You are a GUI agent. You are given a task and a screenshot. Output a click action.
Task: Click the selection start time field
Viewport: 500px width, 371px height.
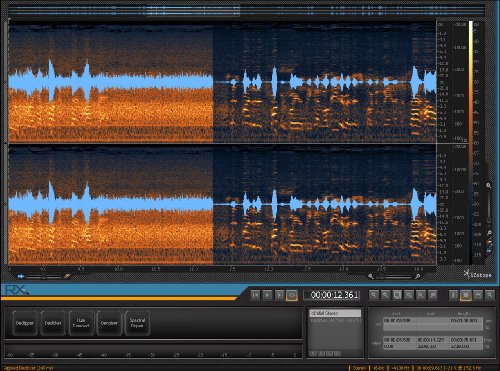tap(399, 321)
